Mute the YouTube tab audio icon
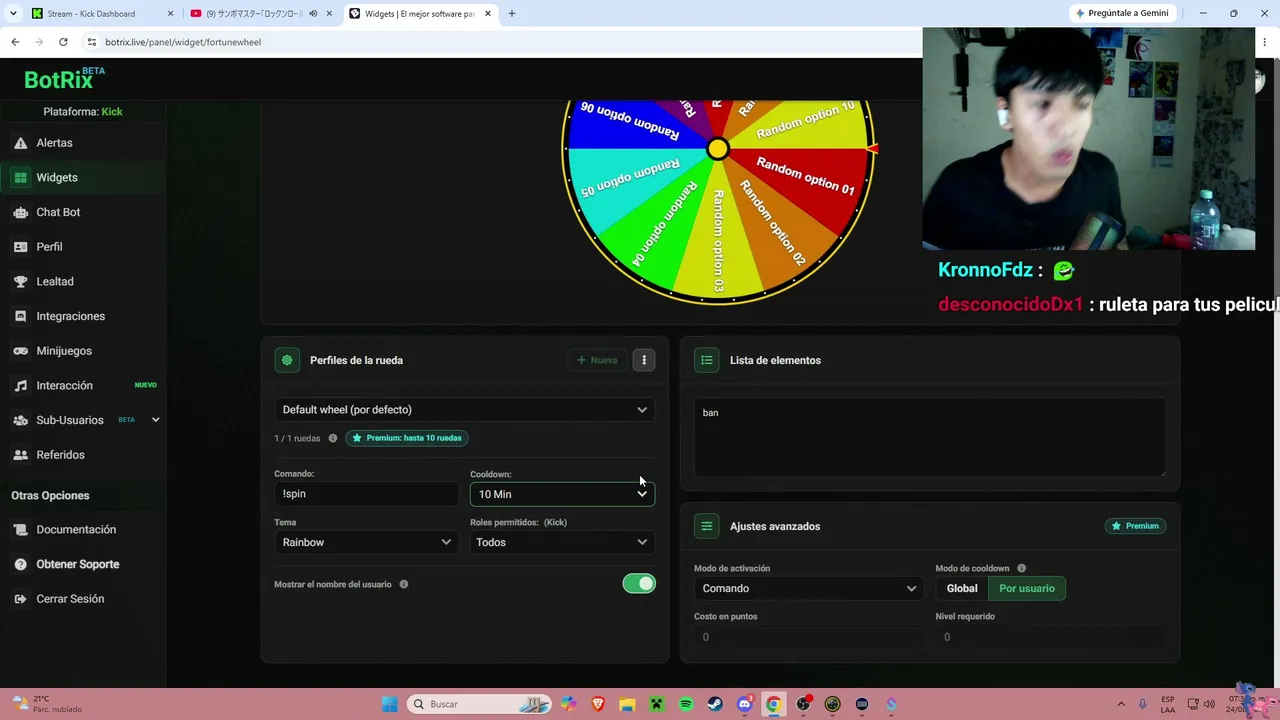 313,14
